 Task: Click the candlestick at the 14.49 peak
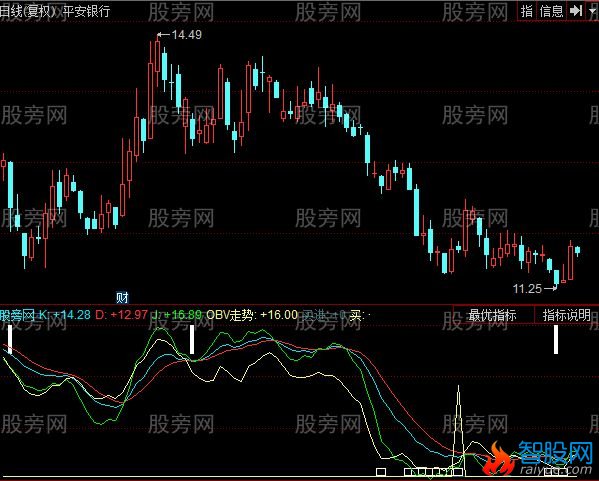(157, 57)
